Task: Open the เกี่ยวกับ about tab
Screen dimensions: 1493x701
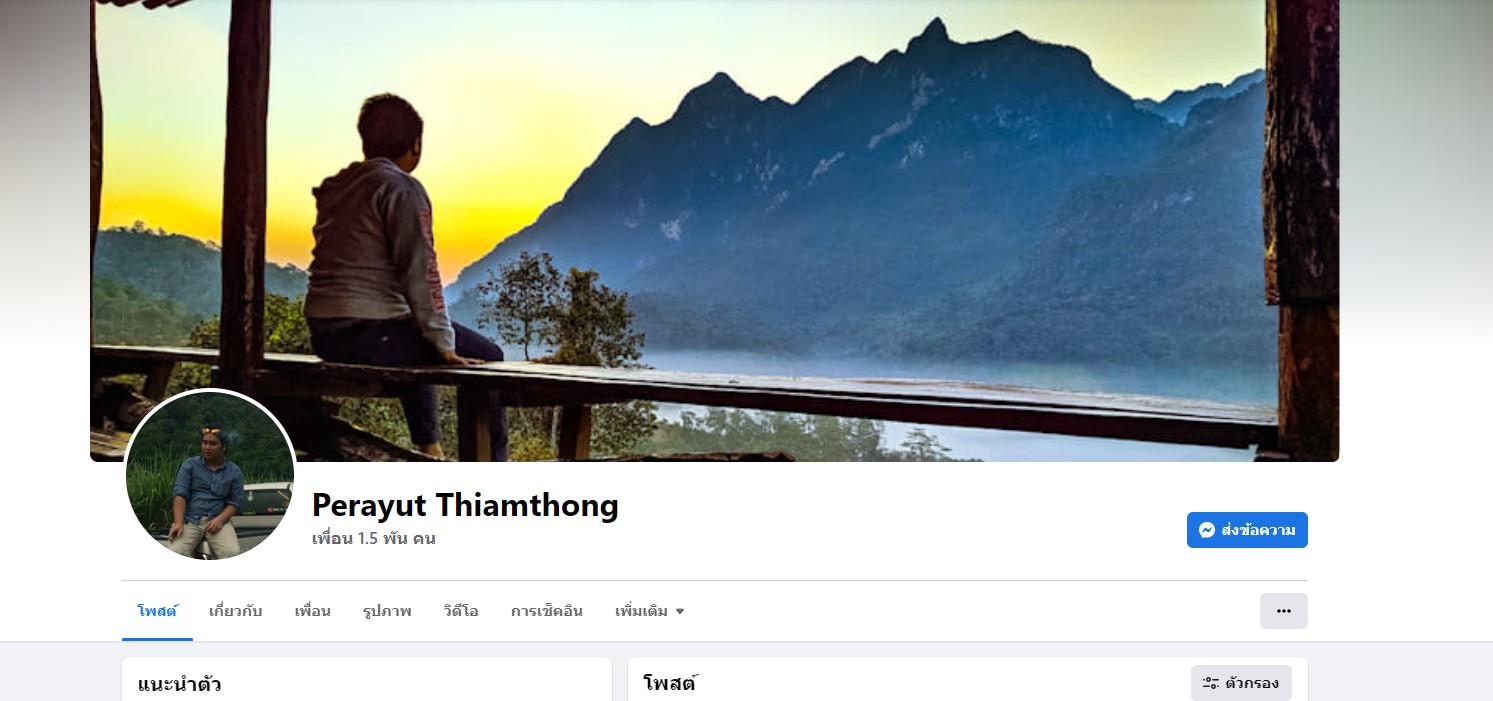Action: [x=236, y=611]
